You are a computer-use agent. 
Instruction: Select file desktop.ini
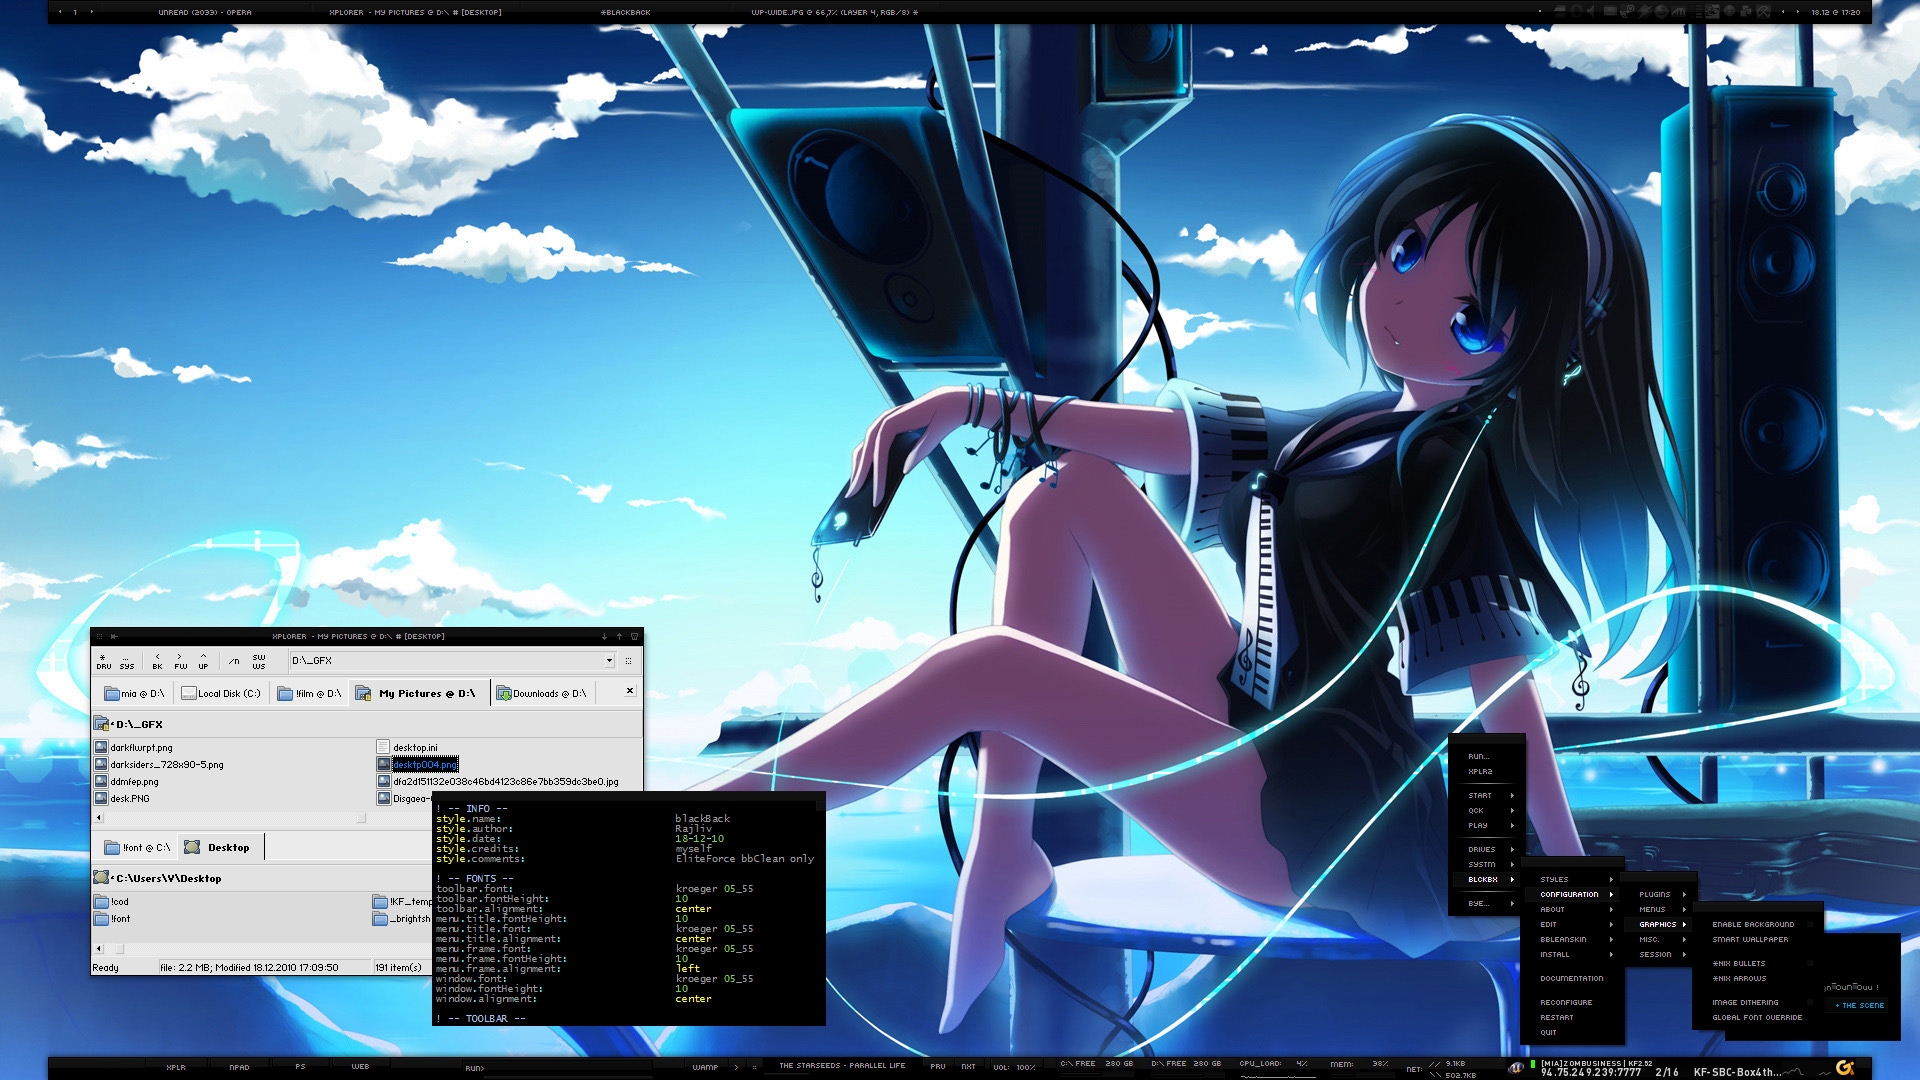click(x=408, y=747)
